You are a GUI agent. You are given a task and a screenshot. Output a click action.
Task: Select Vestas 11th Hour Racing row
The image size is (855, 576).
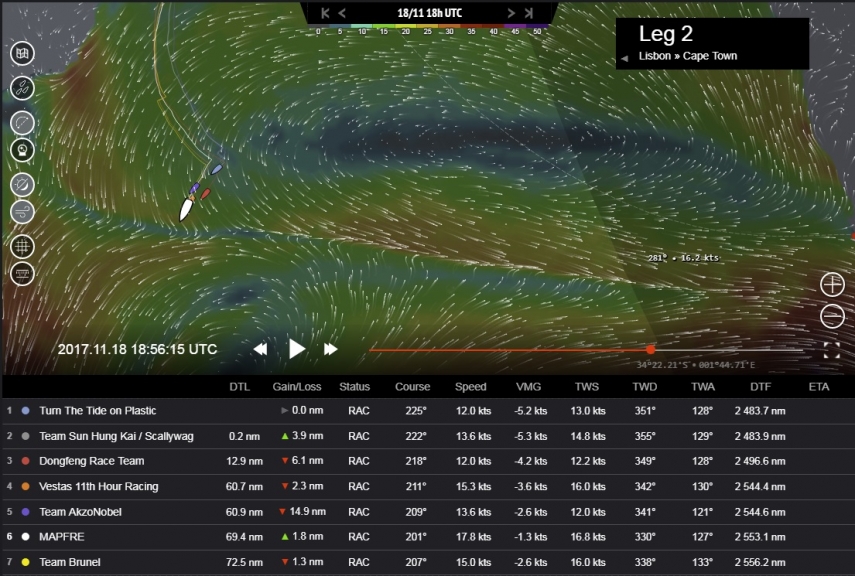point(428,487)
